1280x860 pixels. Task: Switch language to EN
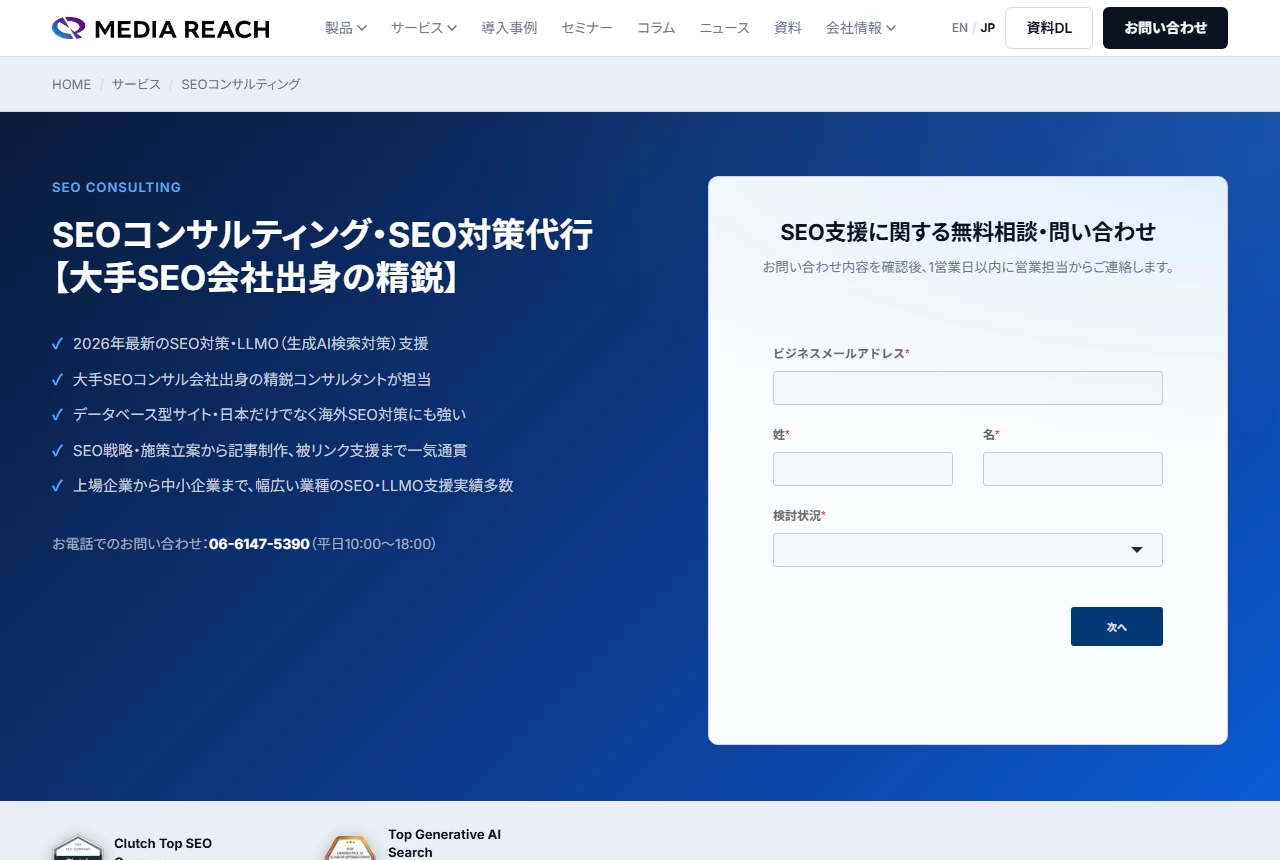[x=960, y=28]
